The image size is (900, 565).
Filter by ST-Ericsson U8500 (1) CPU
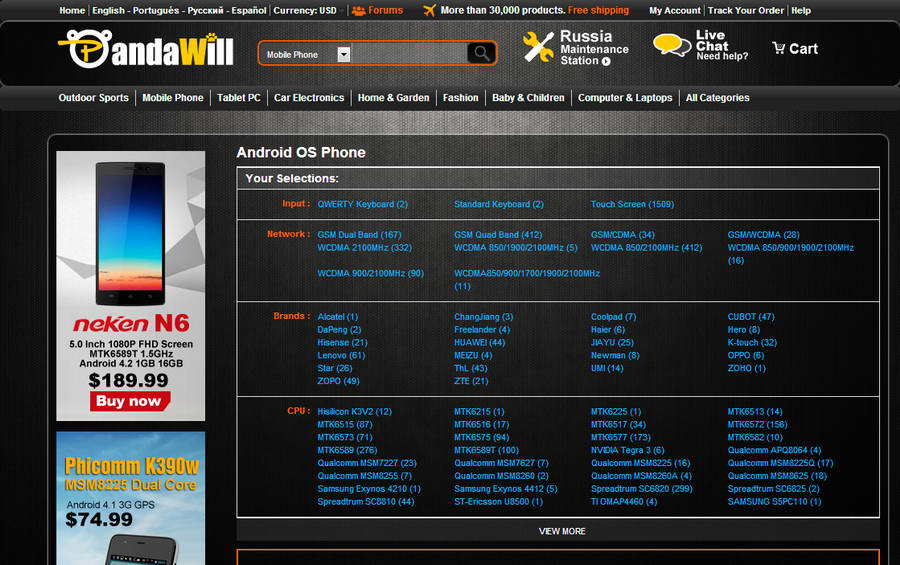click(498, 501)
